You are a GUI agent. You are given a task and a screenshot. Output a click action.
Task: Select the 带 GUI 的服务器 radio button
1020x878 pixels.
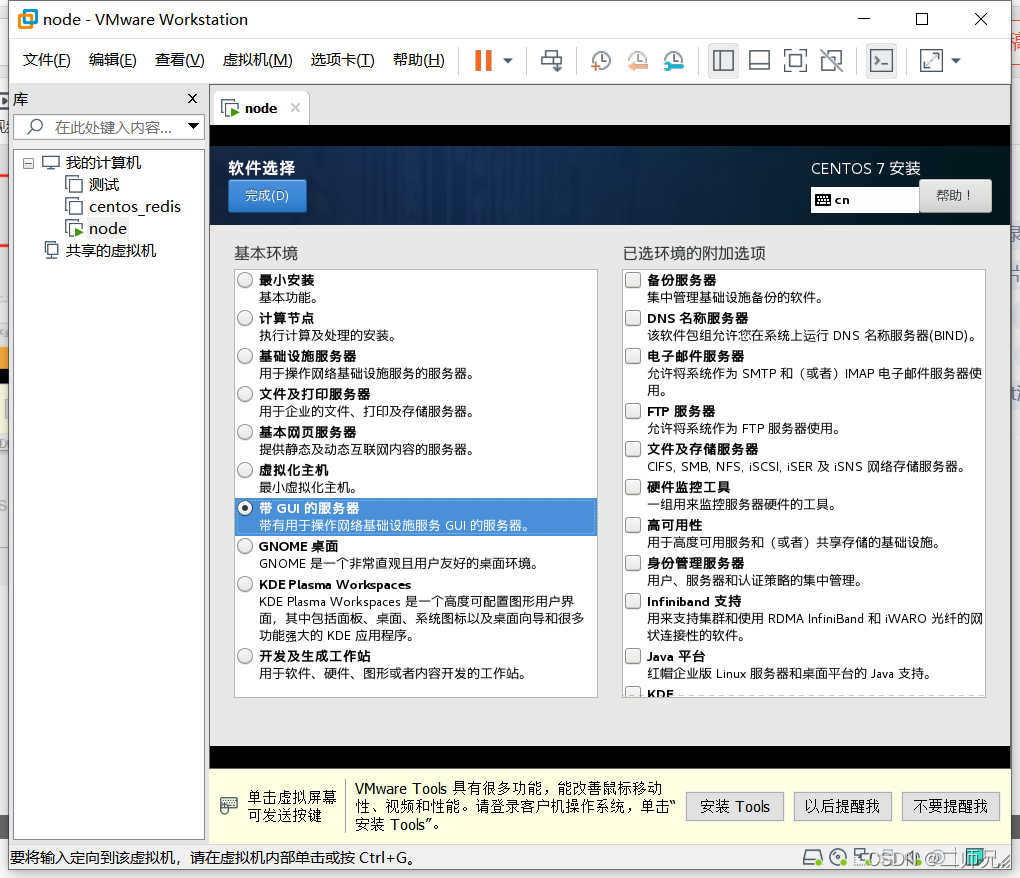tap(245, 508)
